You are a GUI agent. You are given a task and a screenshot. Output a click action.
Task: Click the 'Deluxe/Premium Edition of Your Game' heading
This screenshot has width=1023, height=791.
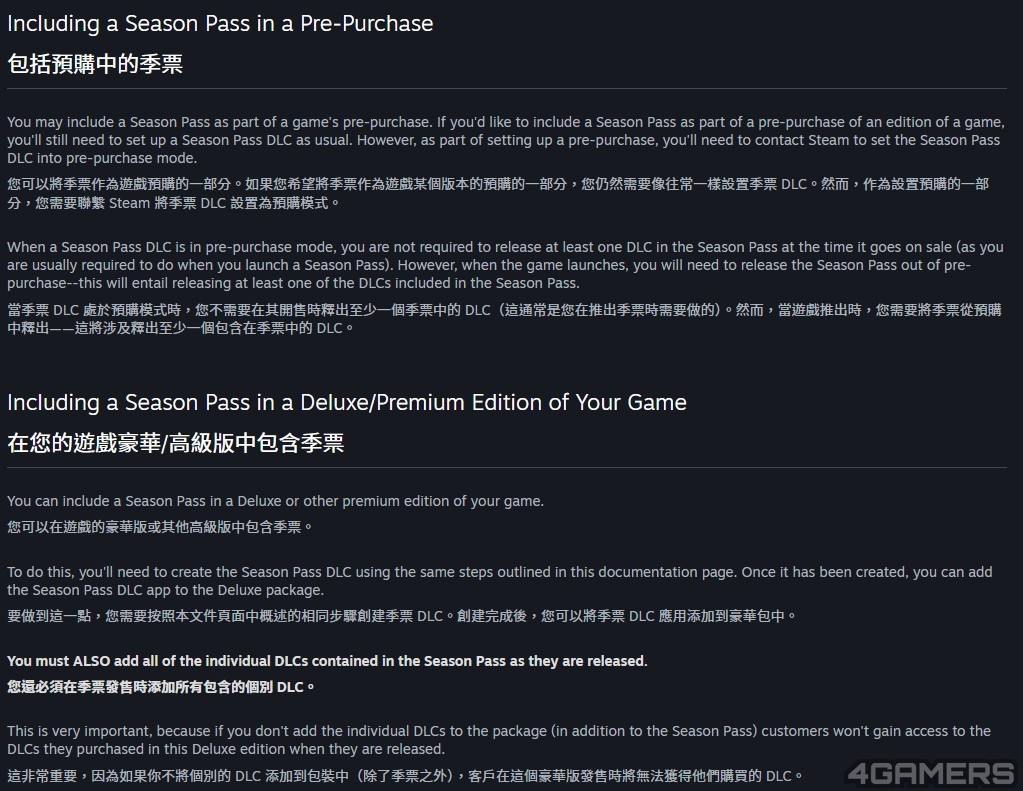[346, 403]
